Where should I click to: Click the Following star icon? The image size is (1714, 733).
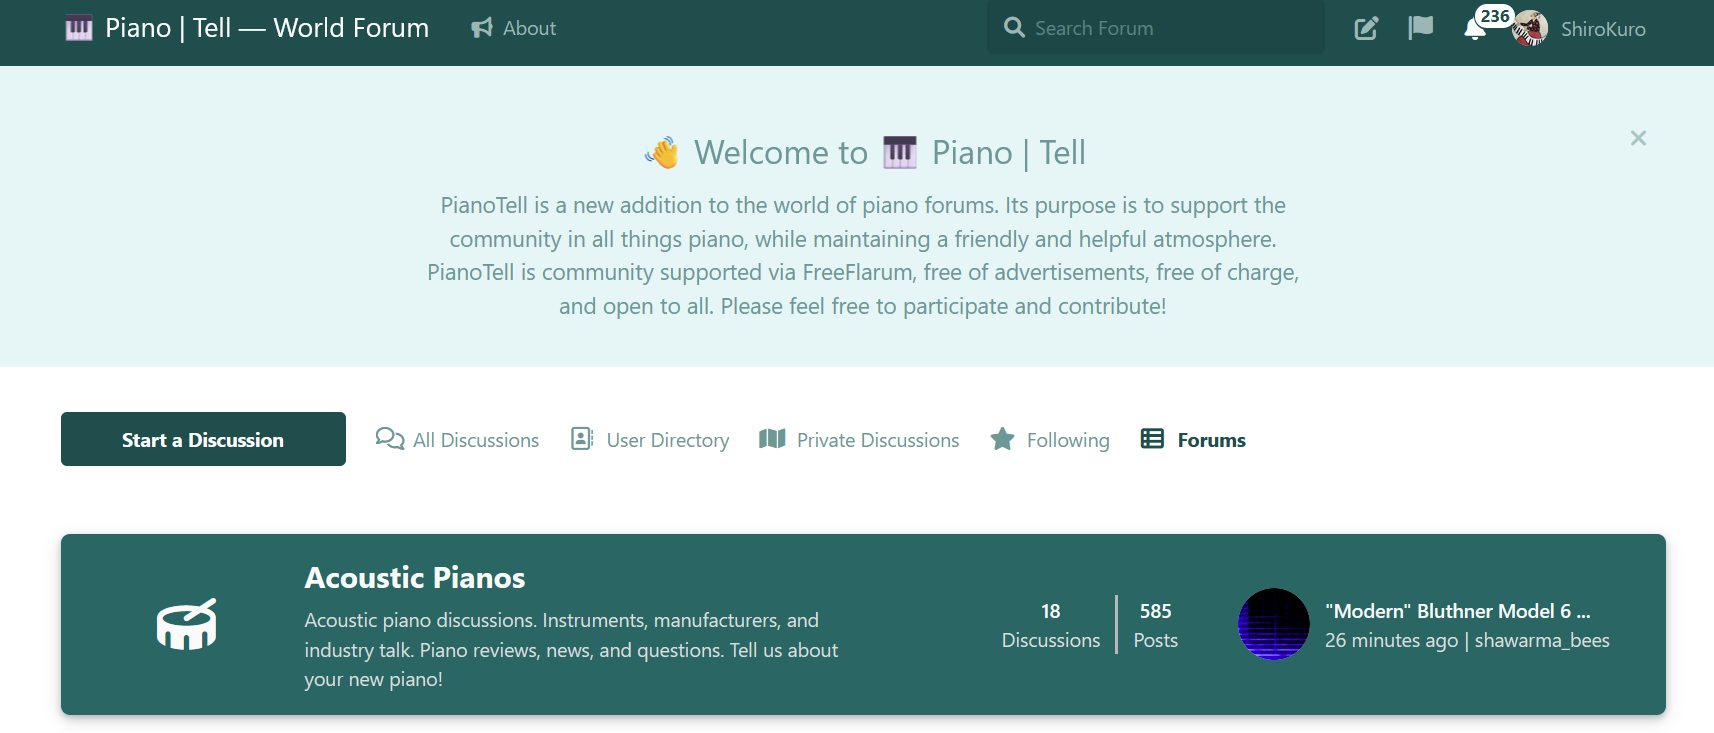point(1002,439)
